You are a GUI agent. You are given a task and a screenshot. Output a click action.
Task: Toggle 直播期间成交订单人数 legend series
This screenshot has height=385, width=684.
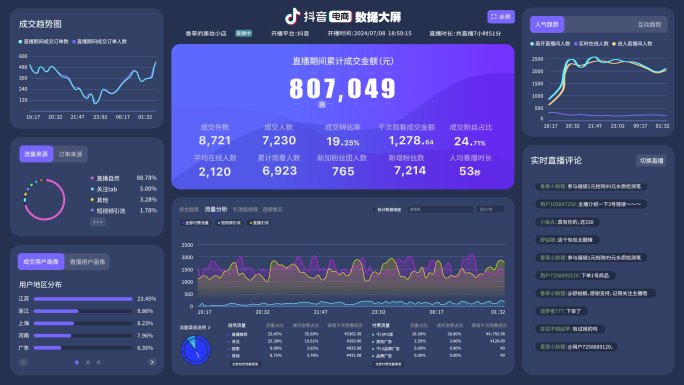99,42
